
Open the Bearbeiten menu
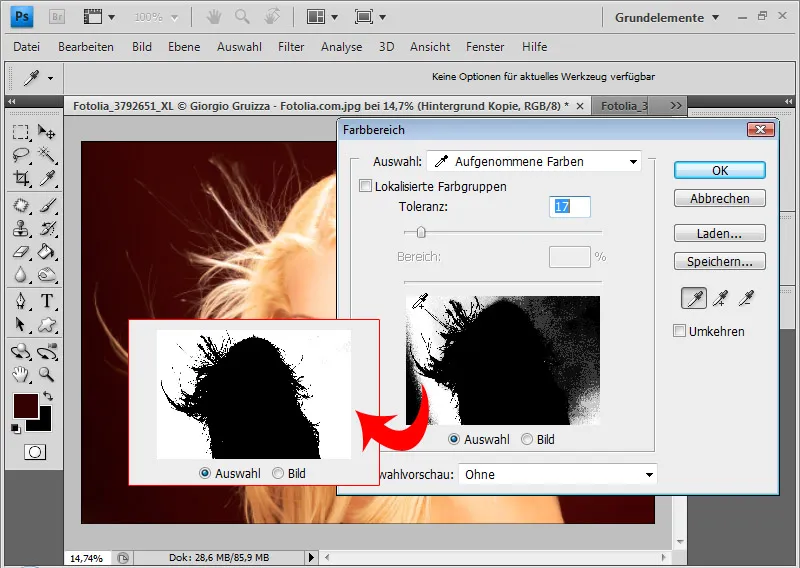(x=86, y=47)
